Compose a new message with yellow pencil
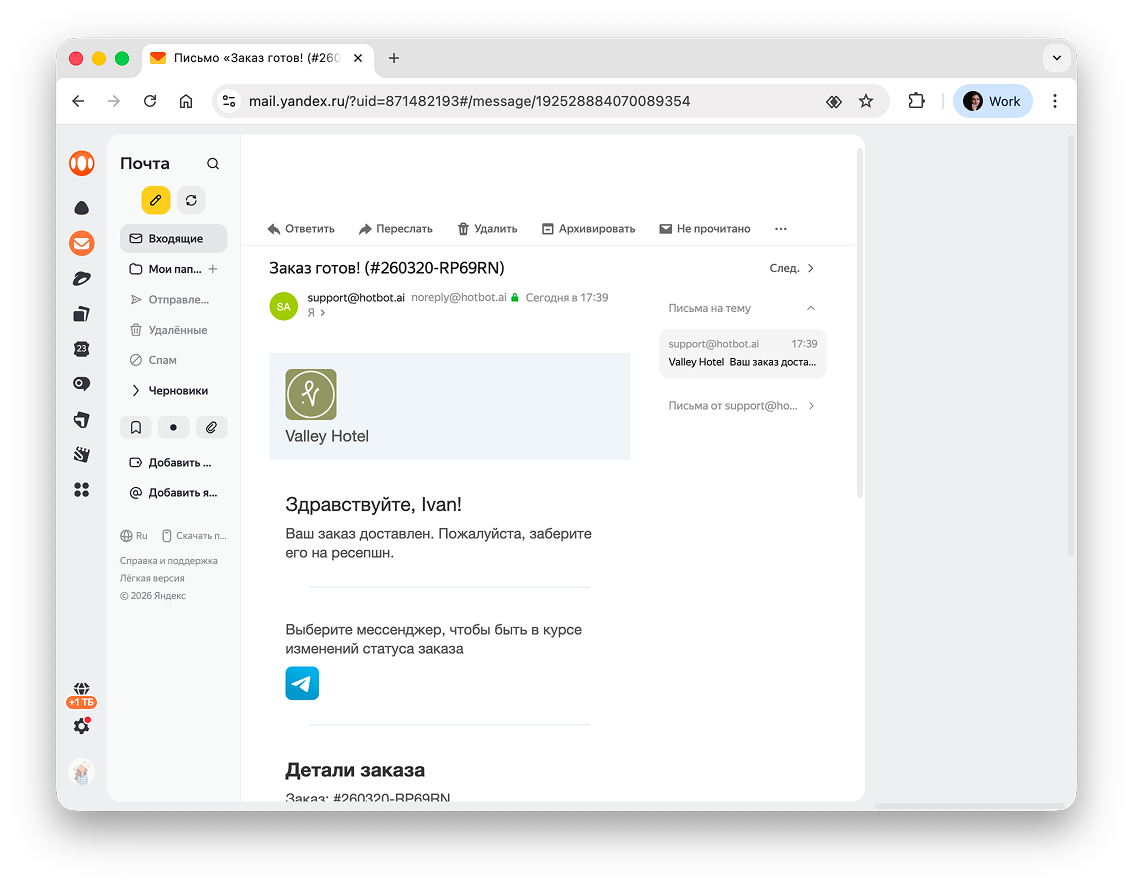Image resolution: width=1133 pixels, height=885 pixels. coord(155,200)
